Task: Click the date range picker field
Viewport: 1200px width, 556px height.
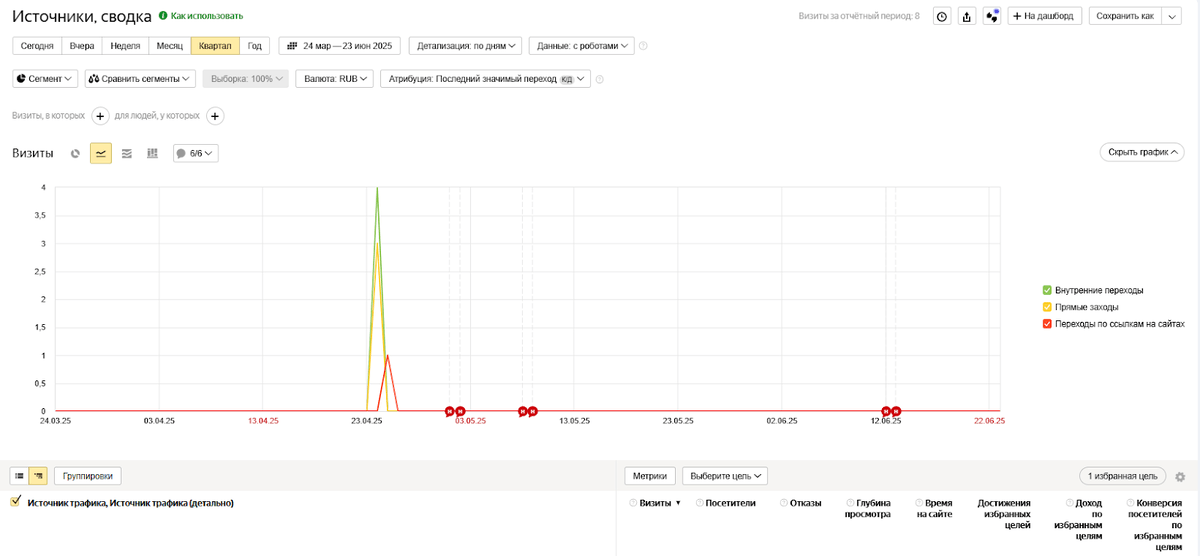Action: tap(340, 46)
